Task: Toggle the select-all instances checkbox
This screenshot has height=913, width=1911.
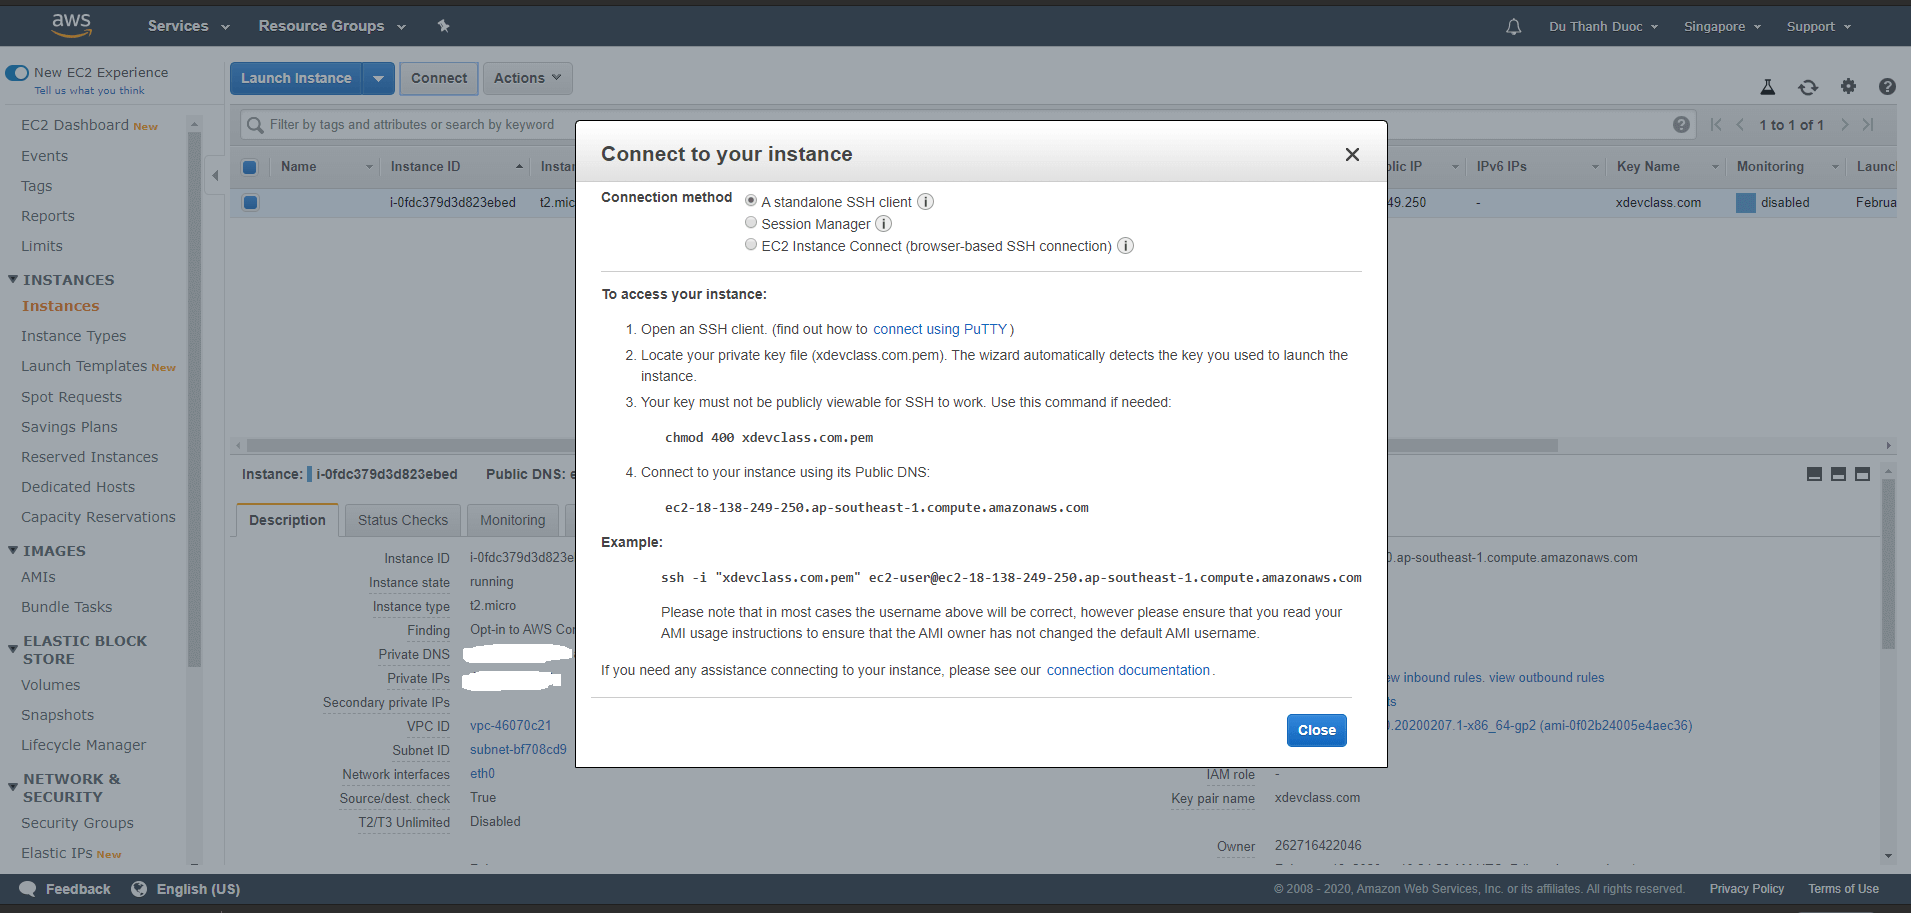Action: click(250, 167)
